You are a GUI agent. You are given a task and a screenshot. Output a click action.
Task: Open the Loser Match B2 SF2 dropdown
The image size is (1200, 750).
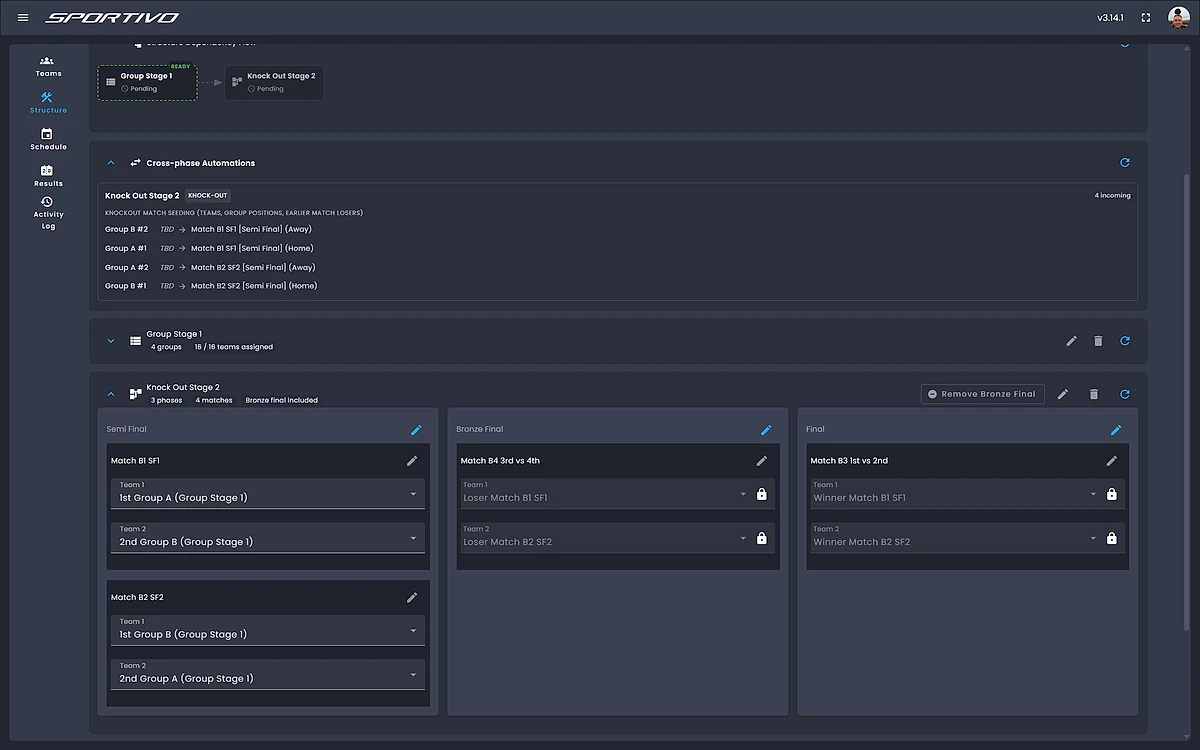click(x=606, y=537)
